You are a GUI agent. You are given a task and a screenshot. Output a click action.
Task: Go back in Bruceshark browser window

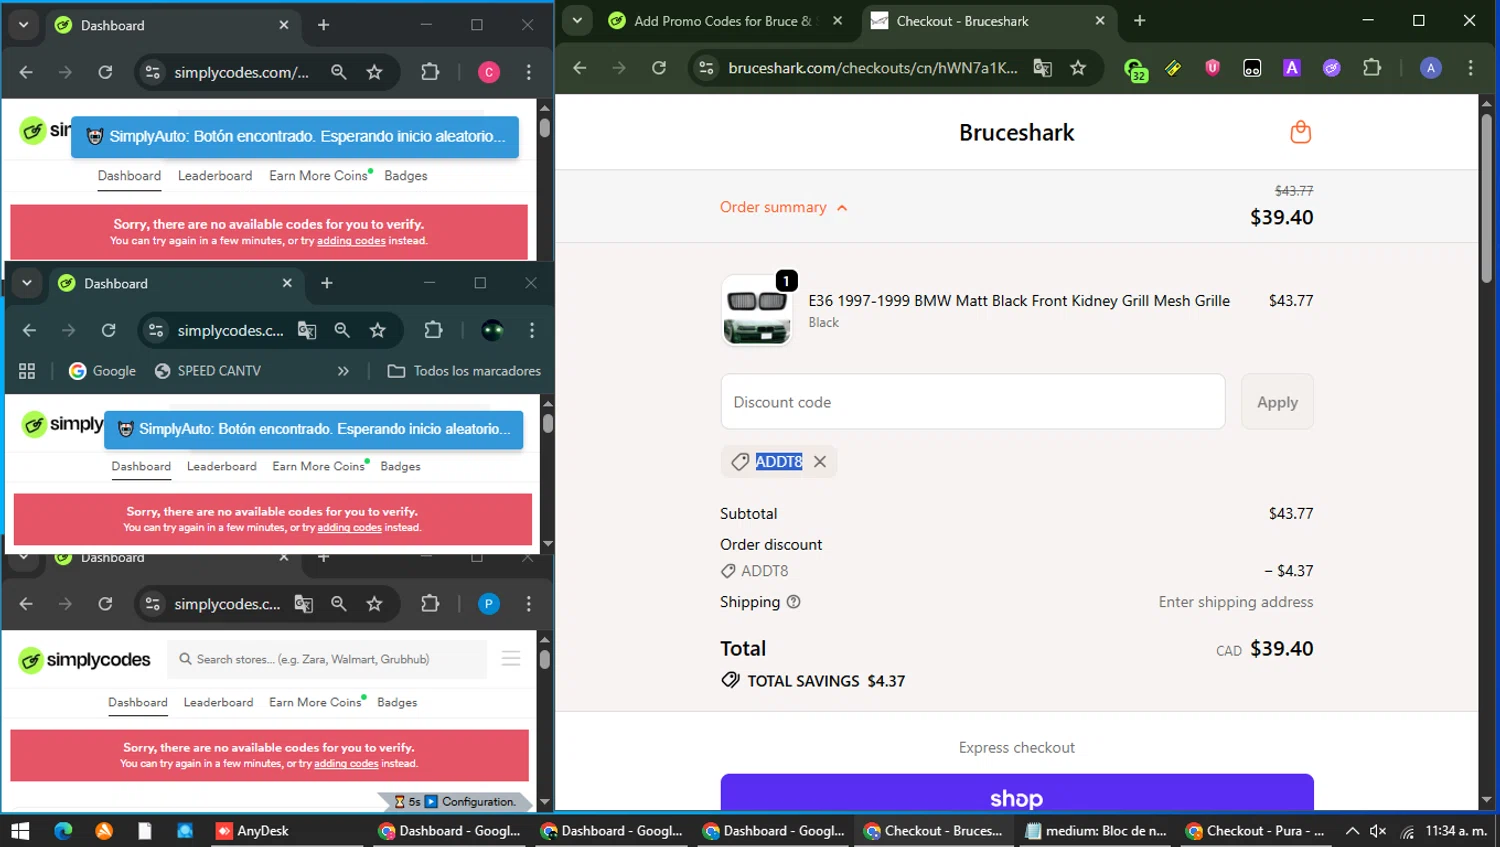[x=580, y=68]
